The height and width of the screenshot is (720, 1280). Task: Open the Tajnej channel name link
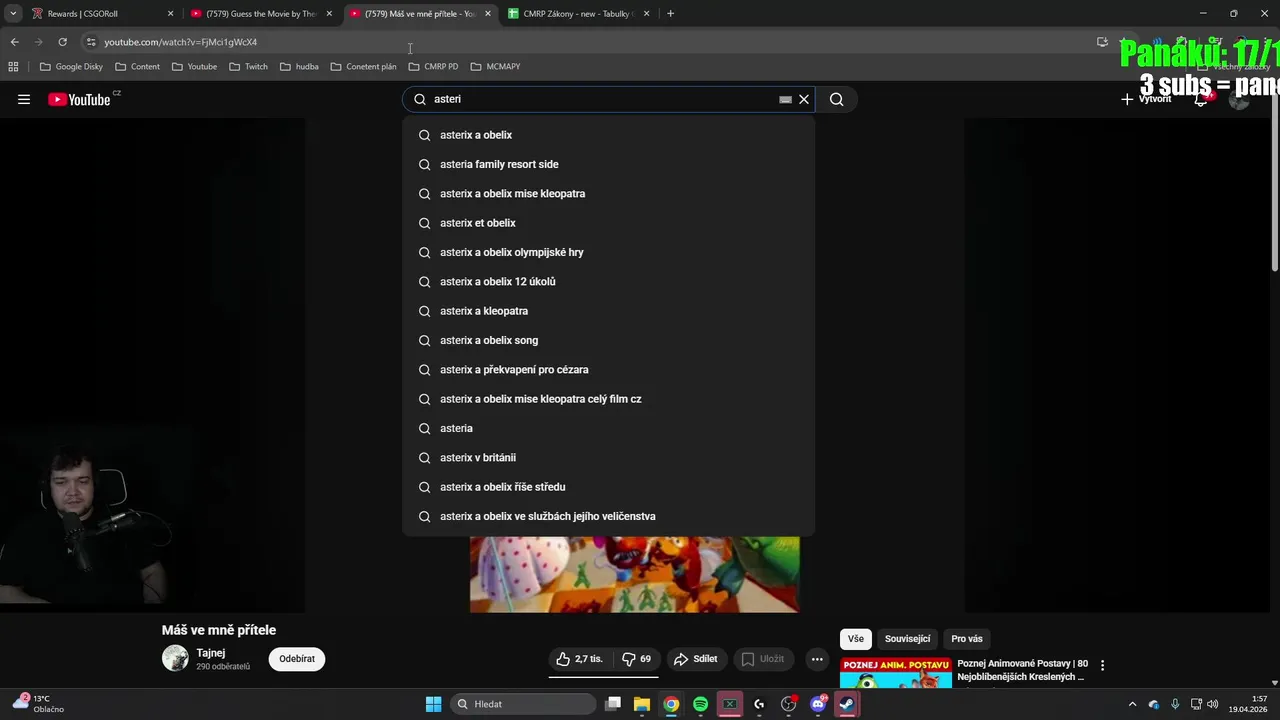click(210, 653)
